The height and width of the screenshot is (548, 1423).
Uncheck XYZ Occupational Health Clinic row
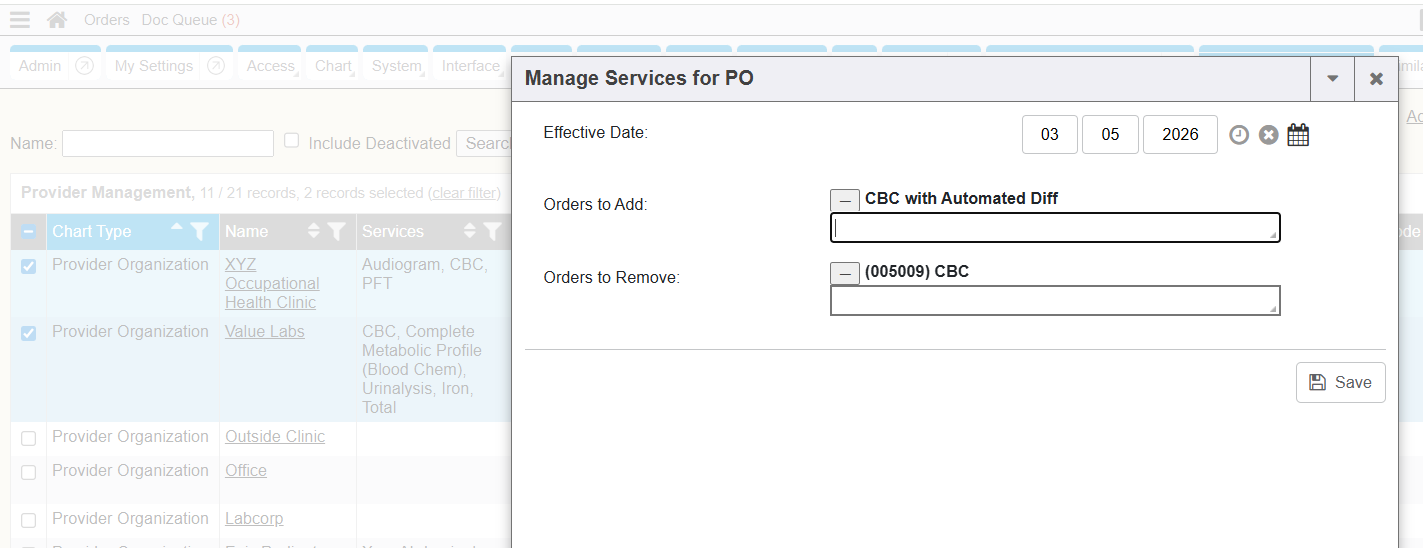point(28,266)
